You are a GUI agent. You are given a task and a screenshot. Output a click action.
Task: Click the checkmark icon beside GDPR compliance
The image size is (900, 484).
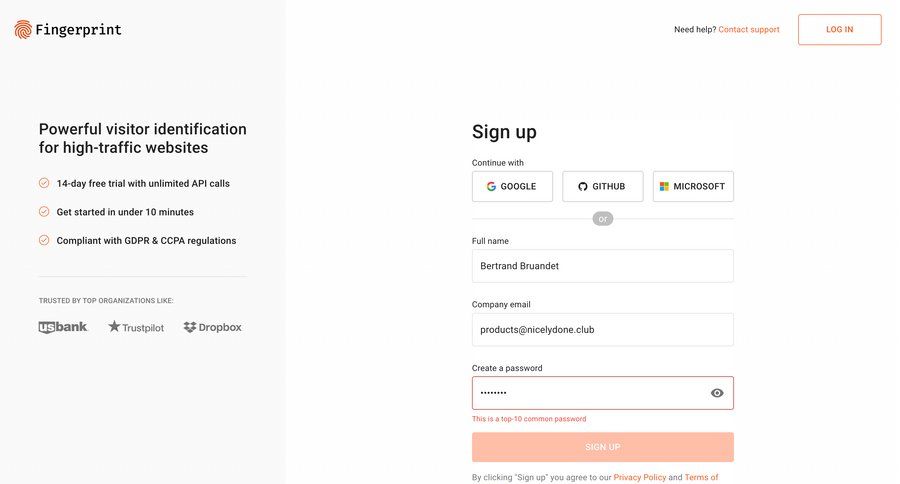44,240
